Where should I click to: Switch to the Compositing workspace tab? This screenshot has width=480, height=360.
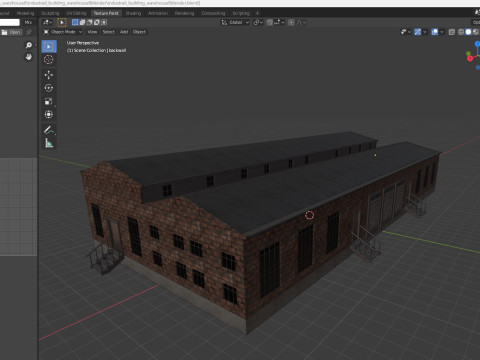pyautogui.click(x=213, y=13)
